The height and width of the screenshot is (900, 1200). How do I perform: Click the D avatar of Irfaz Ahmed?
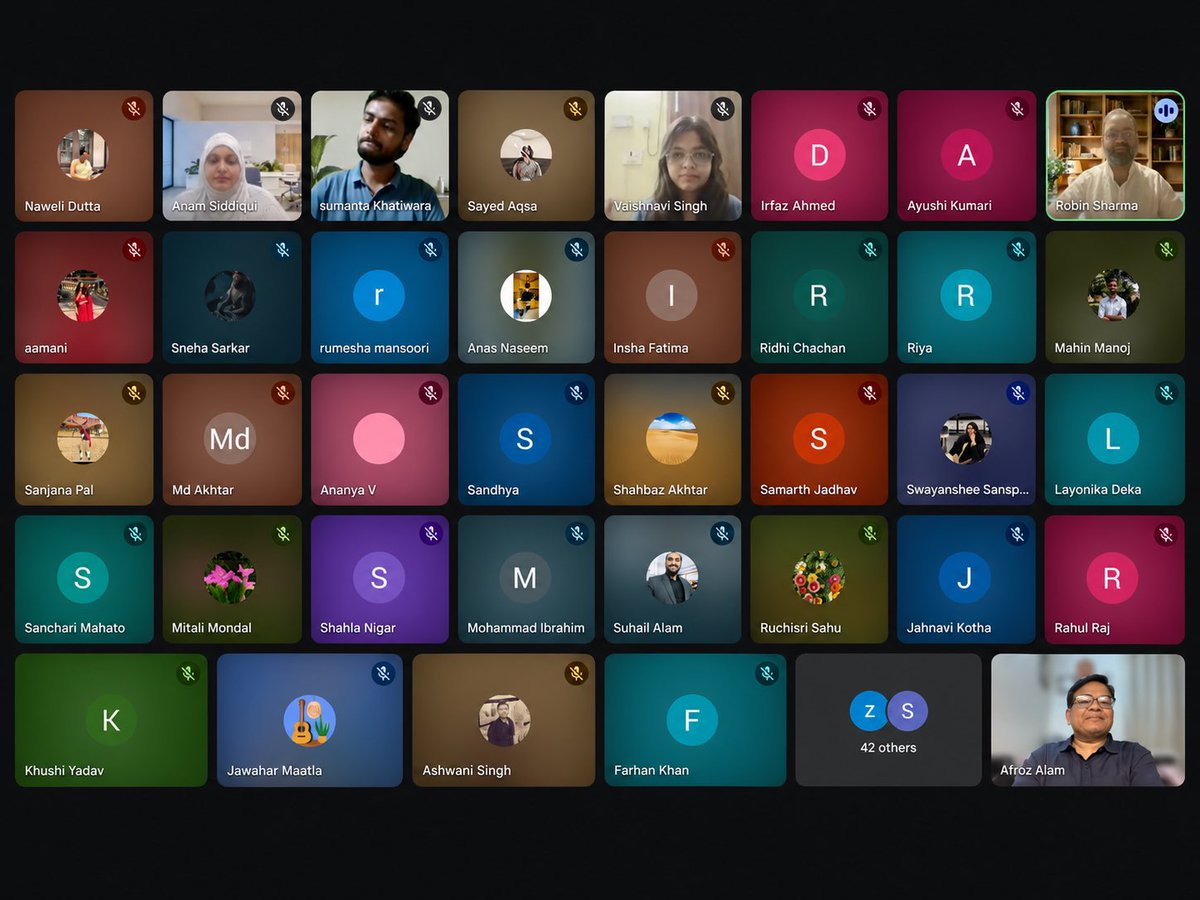coord(819,155)
